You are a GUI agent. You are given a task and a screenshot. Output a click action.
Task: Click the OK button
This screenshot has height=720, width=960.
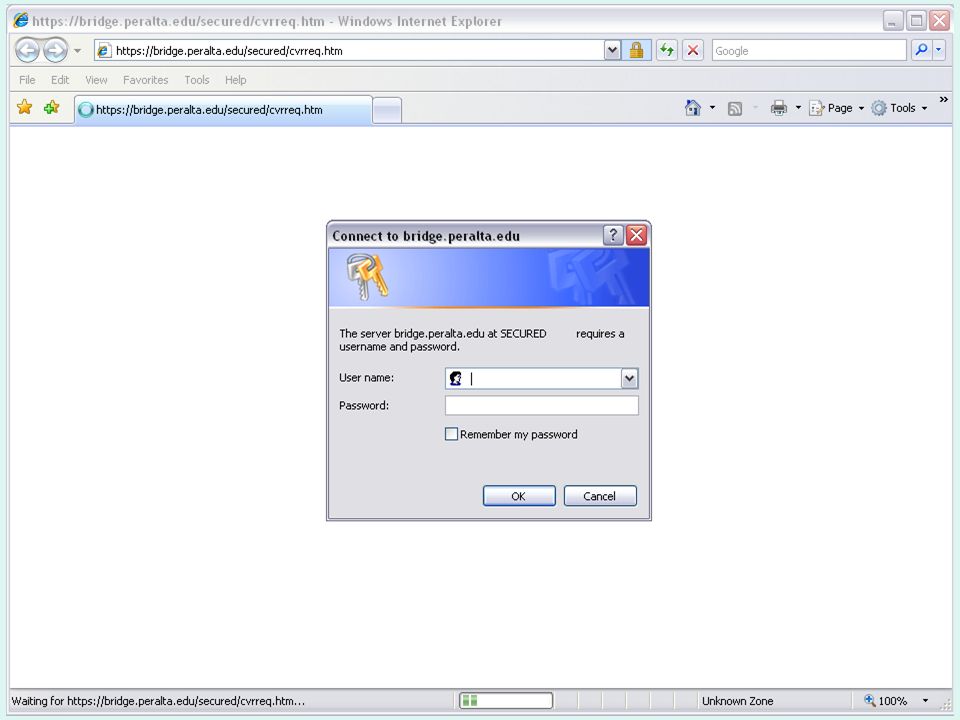click(x=519, y=496)
